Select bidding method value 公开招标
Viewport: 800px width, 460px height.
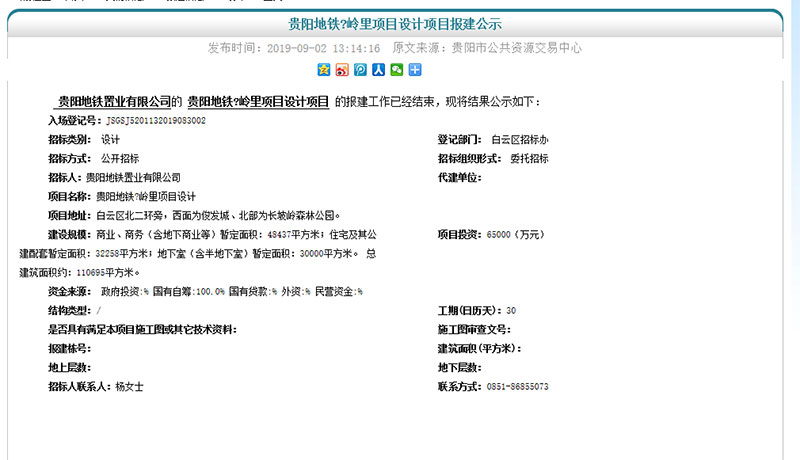pos(120,159)
